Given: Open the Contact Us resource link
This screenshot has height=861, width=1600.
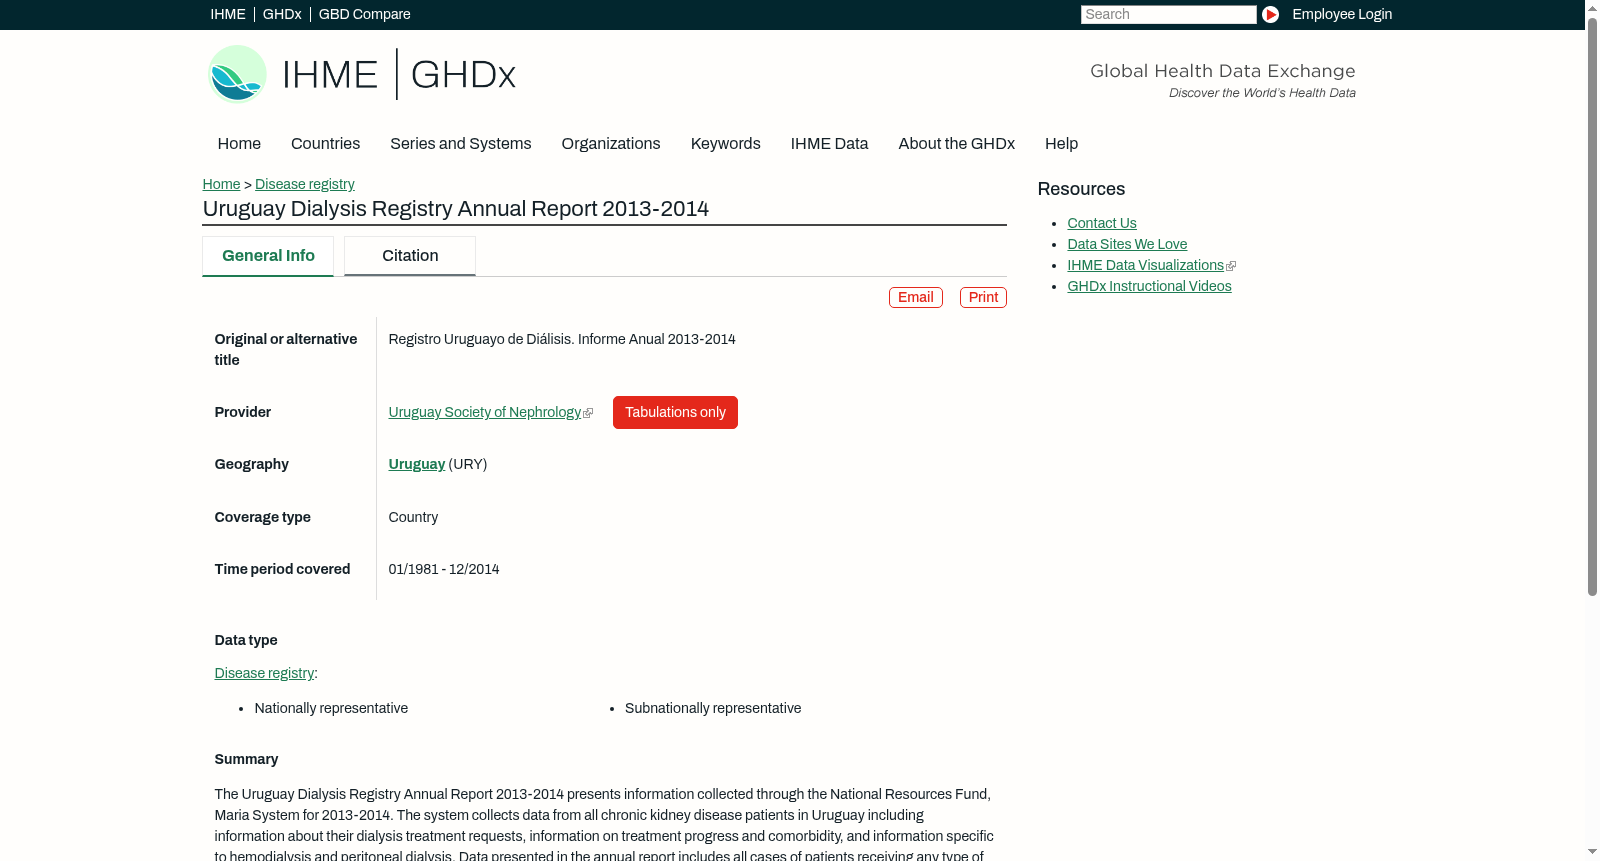Looking at the screenshot, I should 1101,223.
